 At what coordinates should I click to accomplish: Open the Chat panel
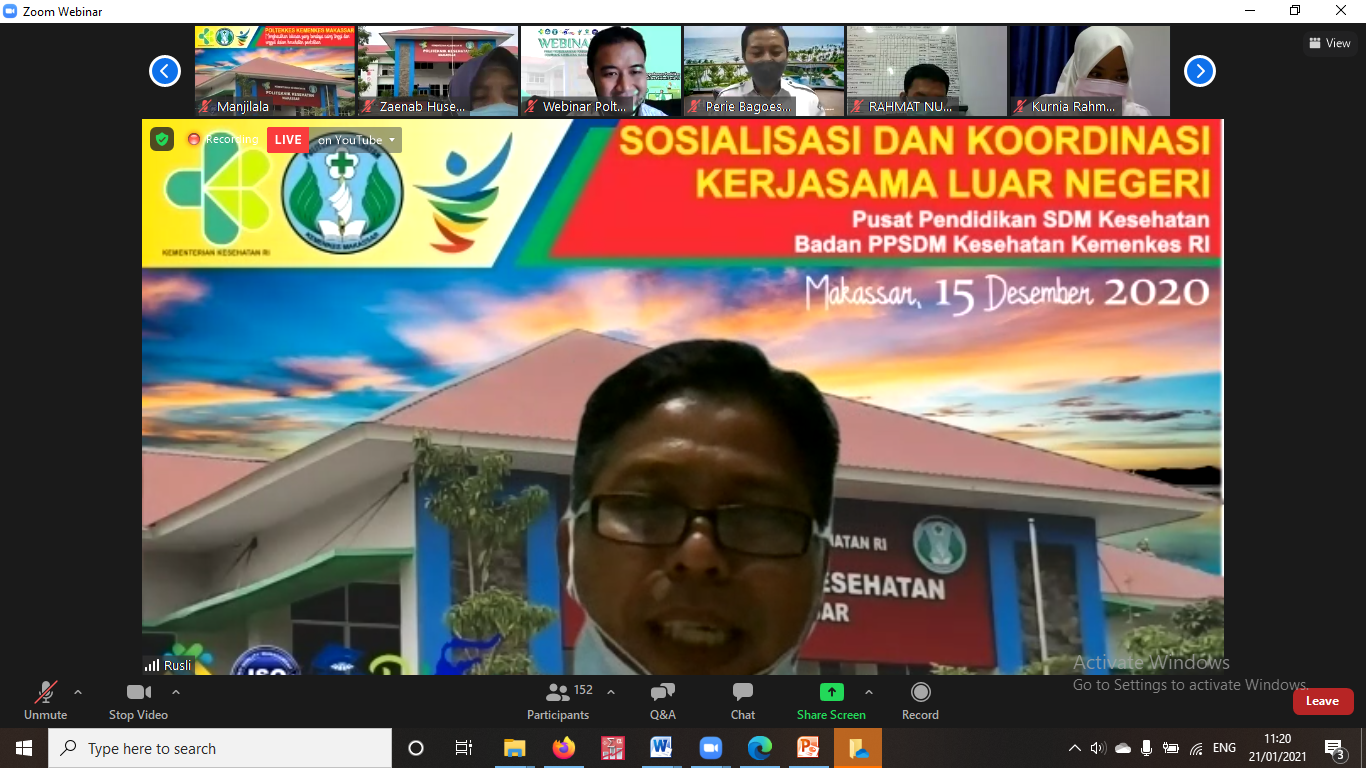743,701
